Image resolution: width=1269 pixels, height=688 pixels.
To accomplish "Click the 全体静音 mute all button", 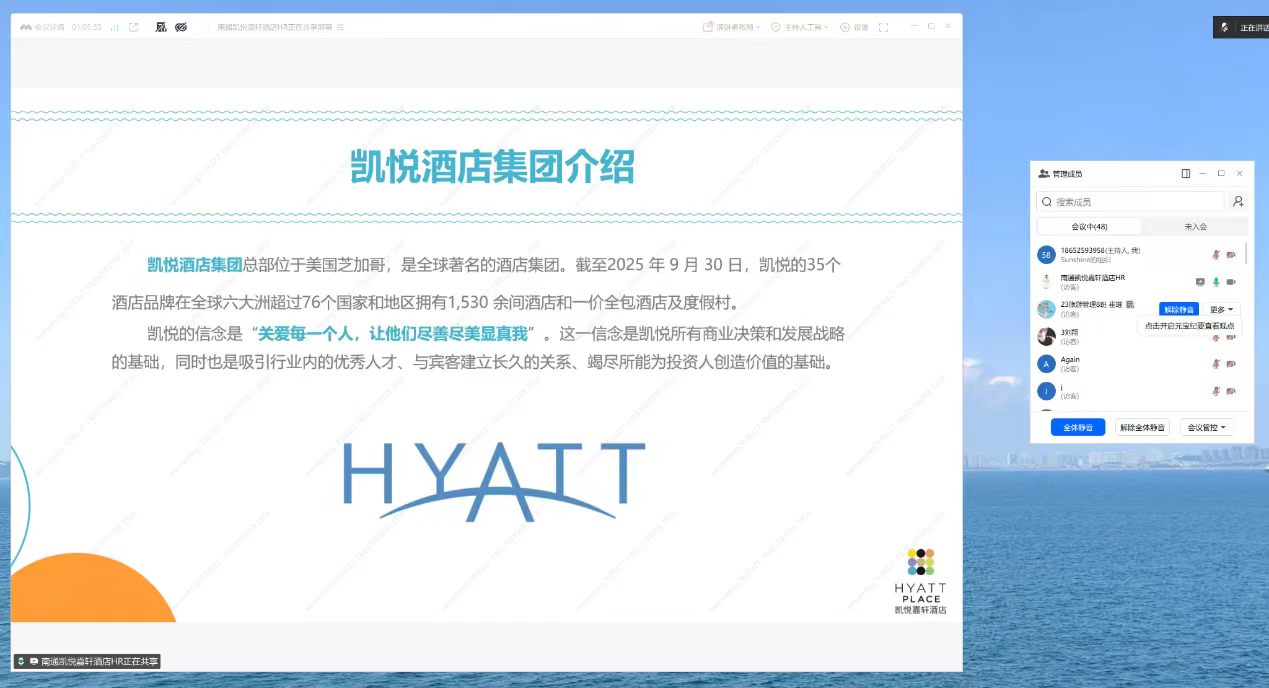I will (x=1078, y=427).
